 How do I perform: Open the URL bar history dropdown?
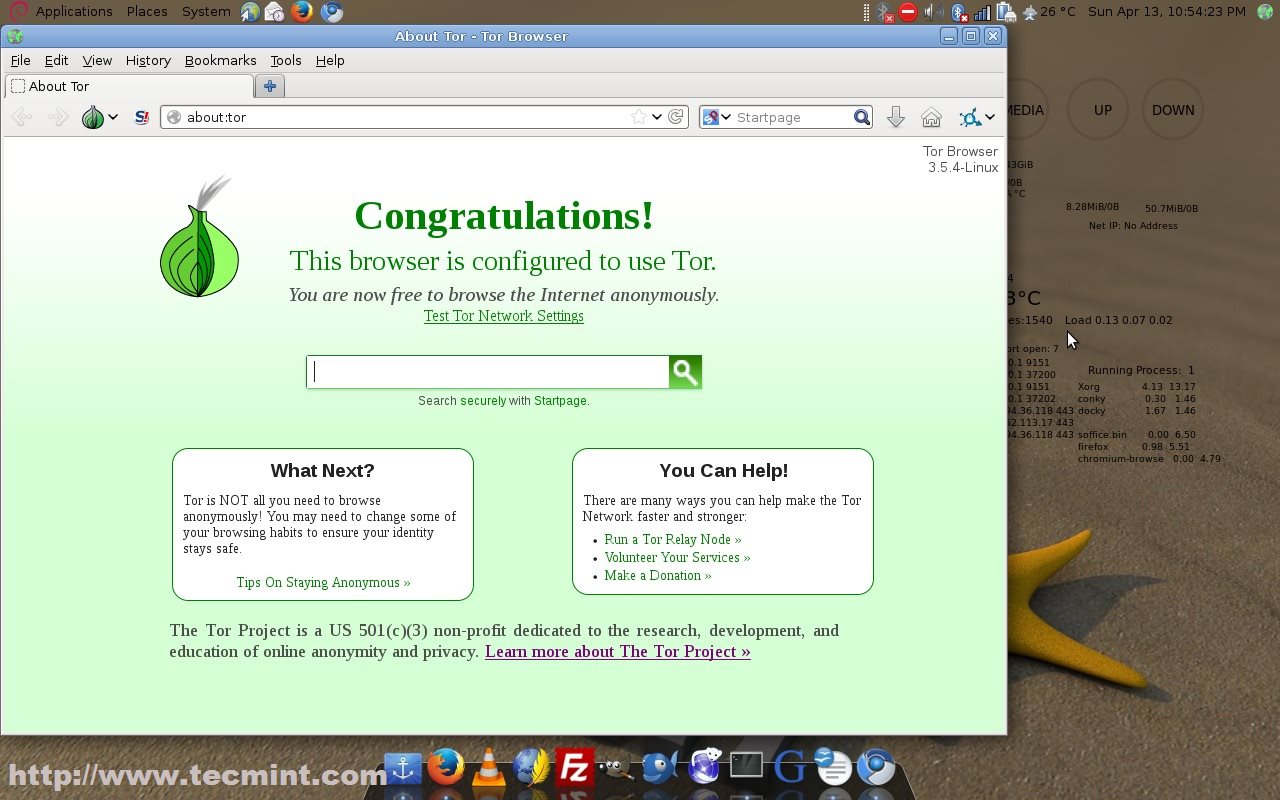(656, 117)
